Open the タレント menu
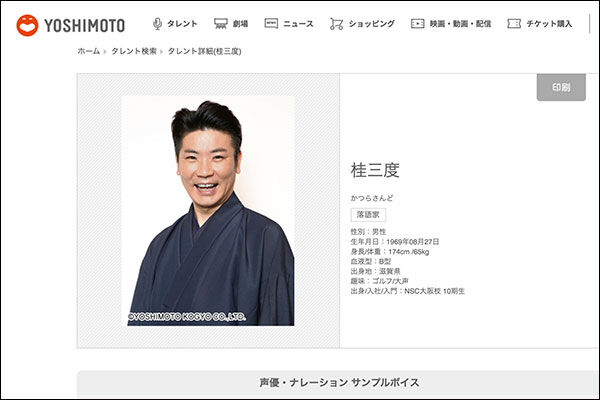 point(182,24)
